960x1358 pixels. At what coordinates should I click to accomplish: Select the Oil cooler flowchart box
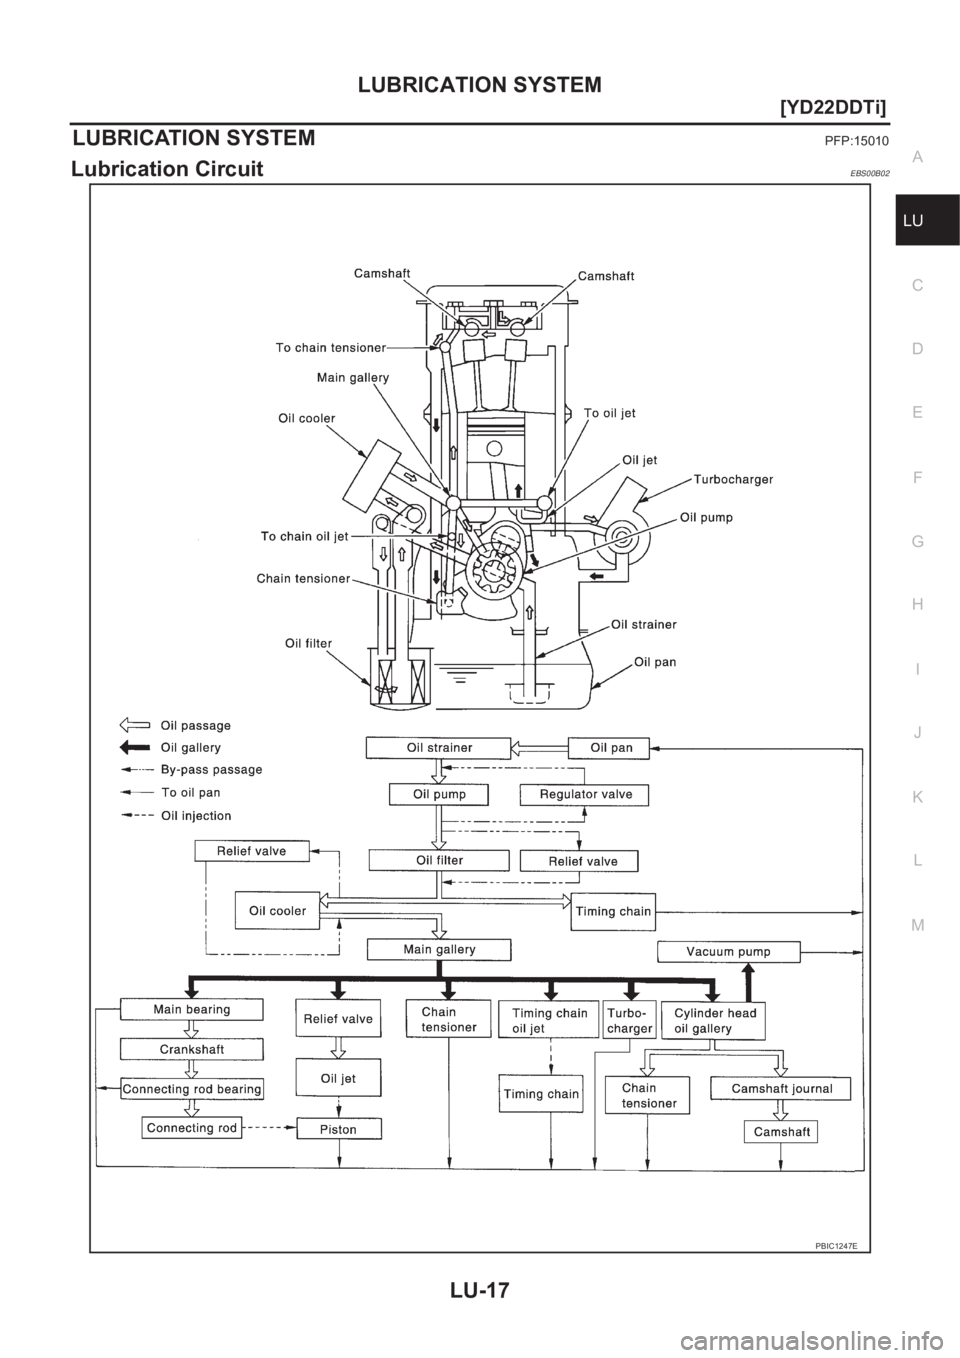pos(278,910)
